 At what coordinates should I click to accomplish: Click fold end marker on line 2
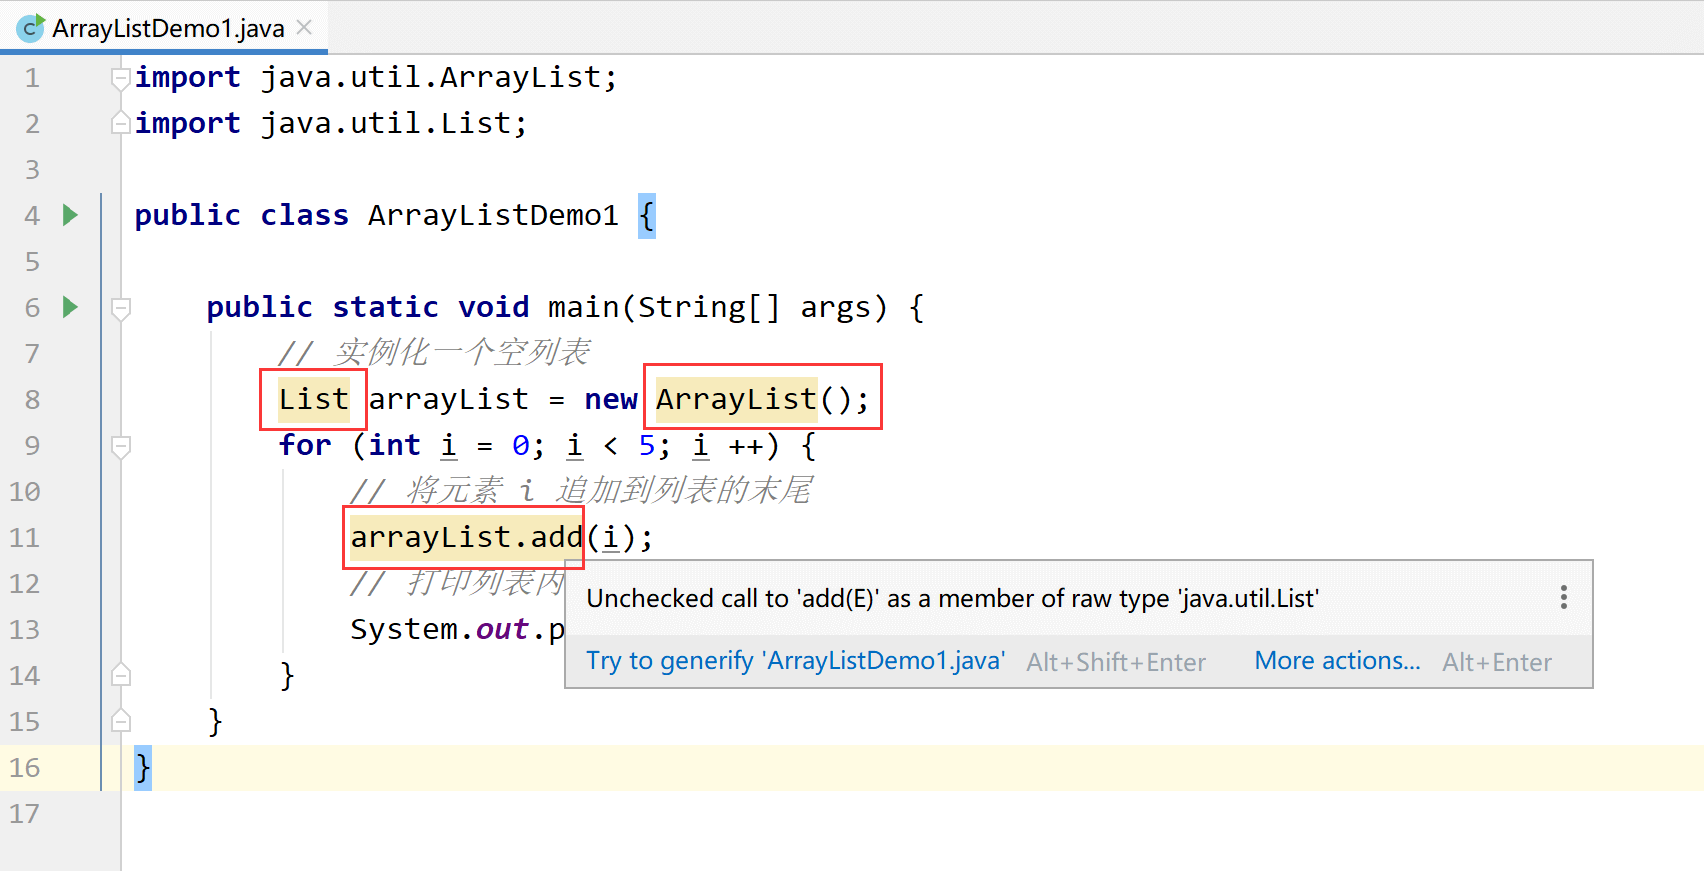(120, 123)
